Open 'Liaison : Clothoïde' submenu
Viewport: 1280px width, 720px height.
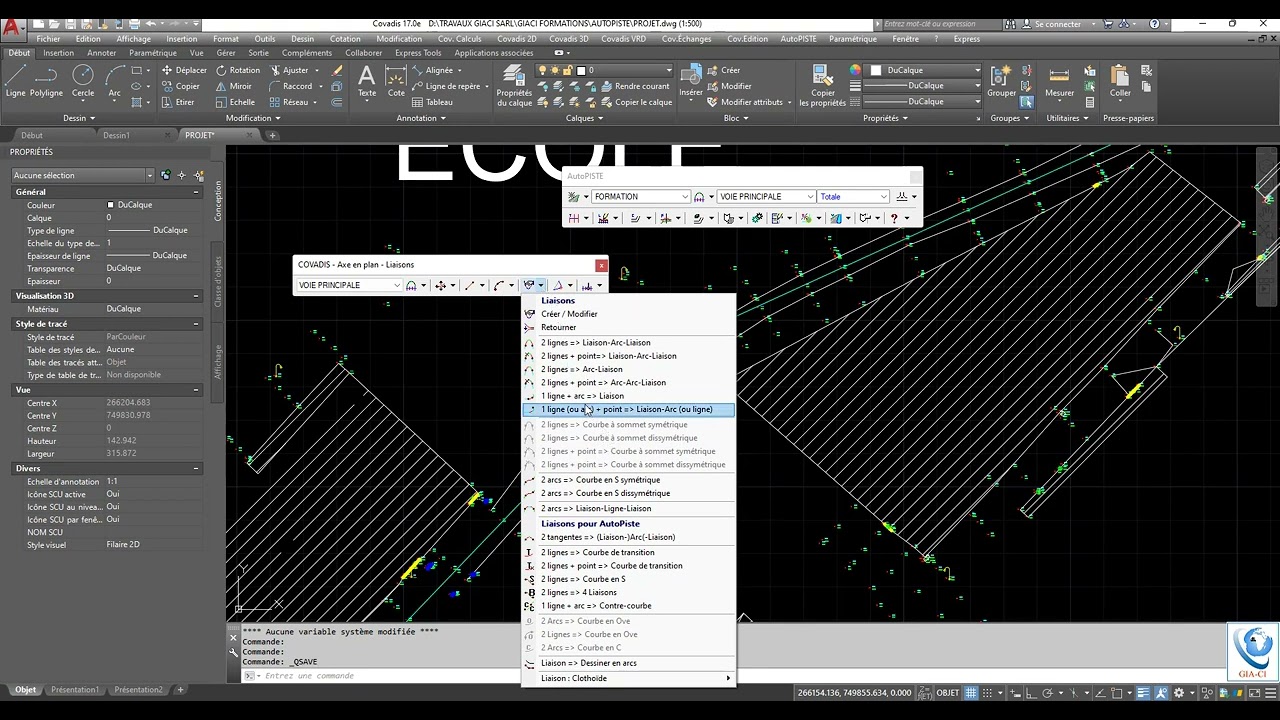tap(628, 678)
